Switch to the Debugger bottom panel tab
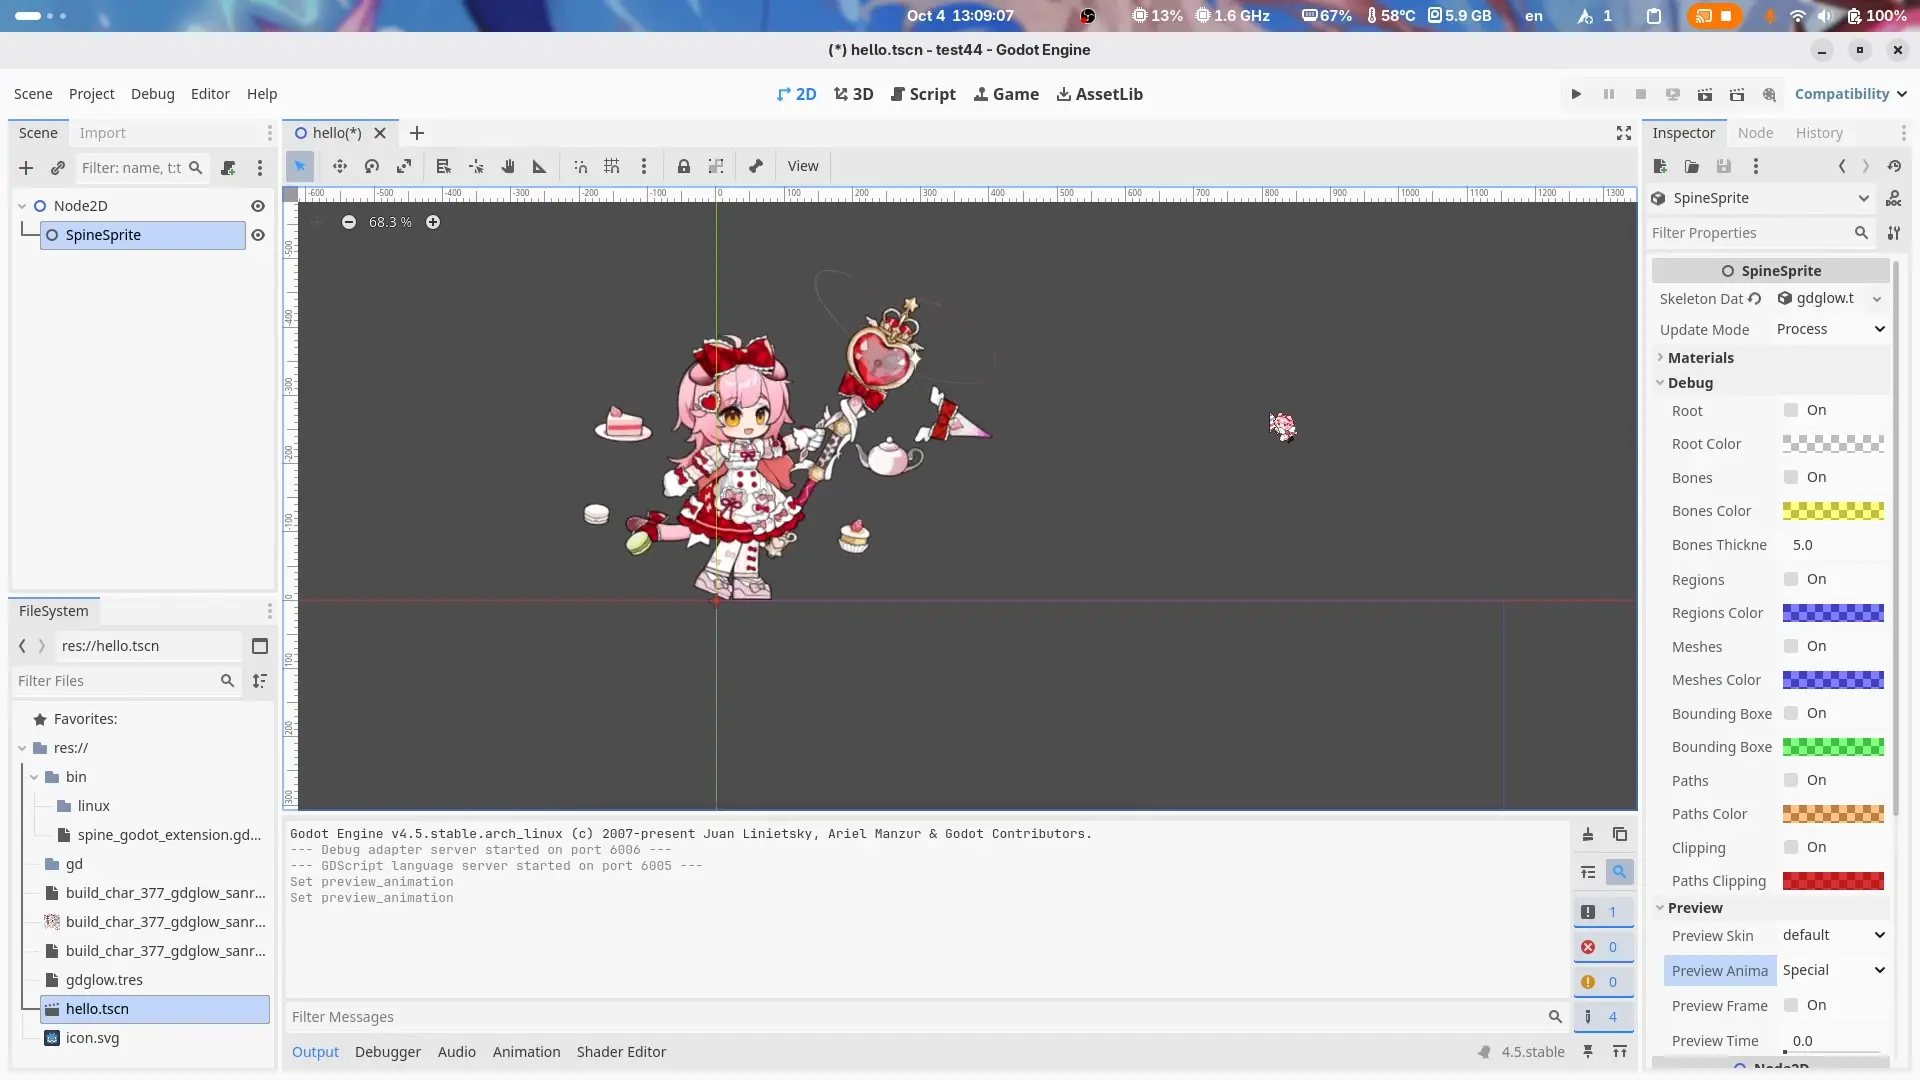 (387, 1052)
